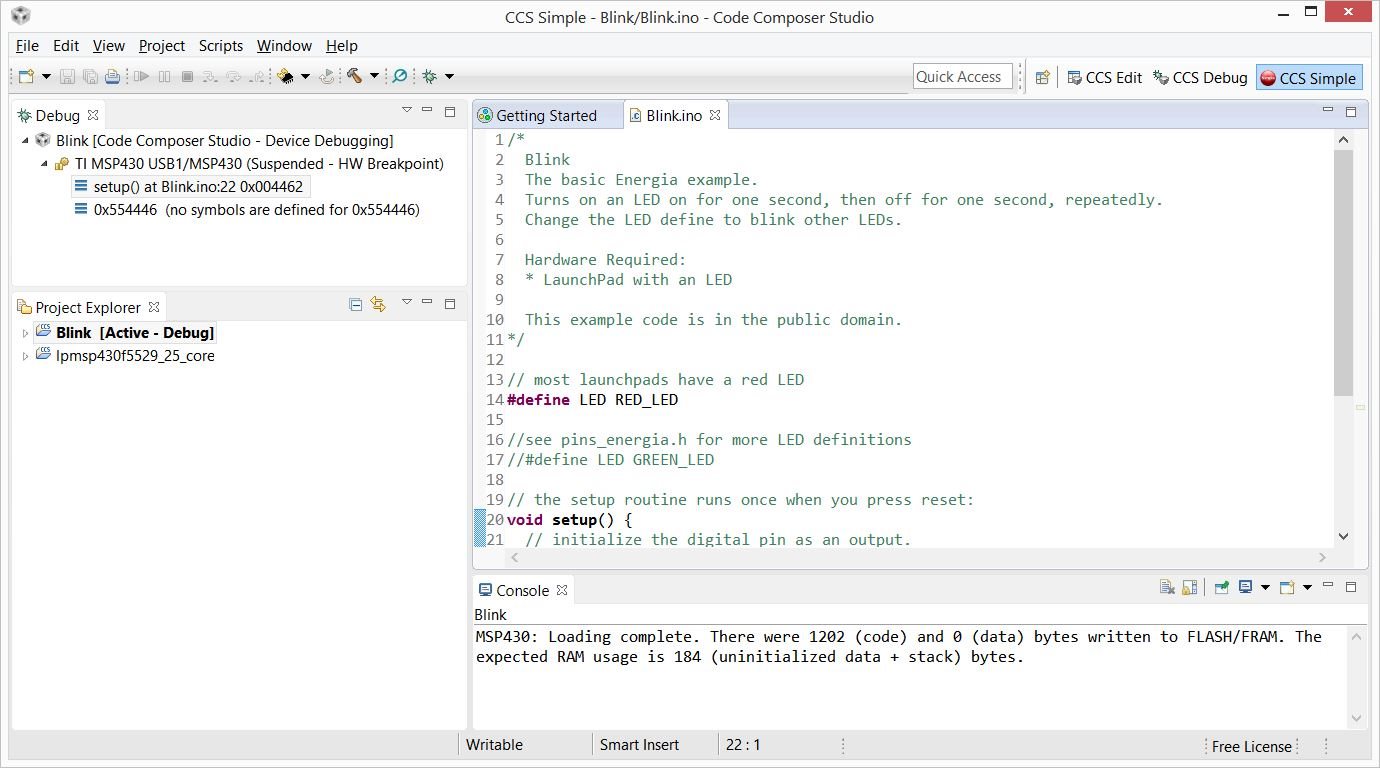The height and width of the screenshot is (768, 1380).
Task: Click the Open Perspective icon
Action: [x=1043, y=77]
